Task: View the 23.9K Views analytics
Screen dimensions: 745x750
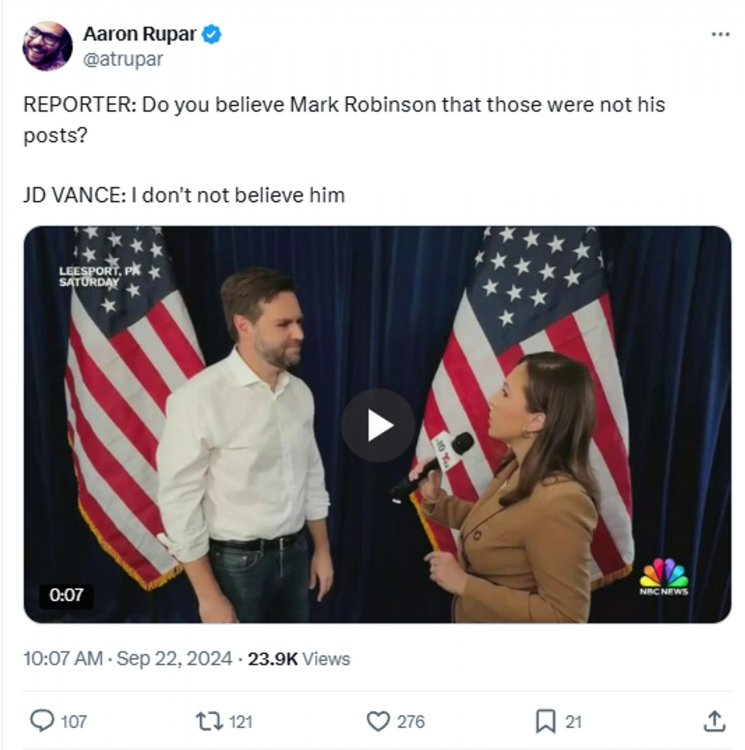Action: pos(299,659)
